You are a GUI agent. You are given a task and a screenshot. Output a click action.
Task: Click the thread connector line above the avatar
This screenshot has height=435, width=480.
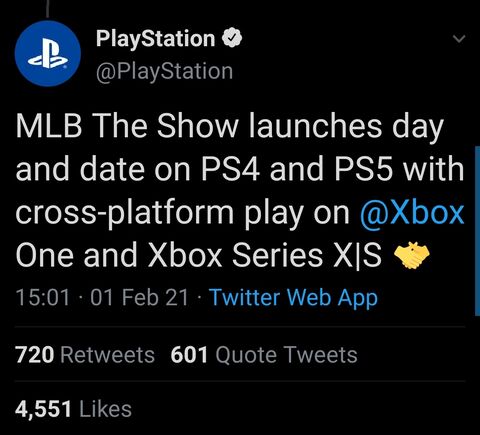(48, 9)
